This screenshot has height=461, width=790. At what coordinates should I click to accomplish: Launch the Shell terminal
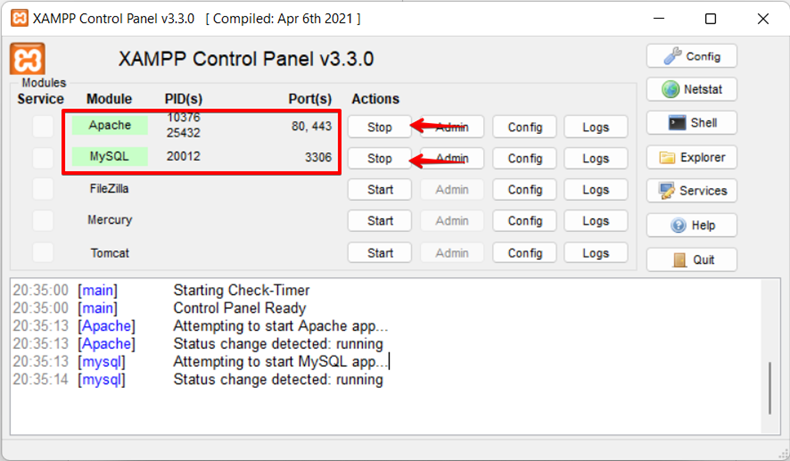(x=692, y=123)
